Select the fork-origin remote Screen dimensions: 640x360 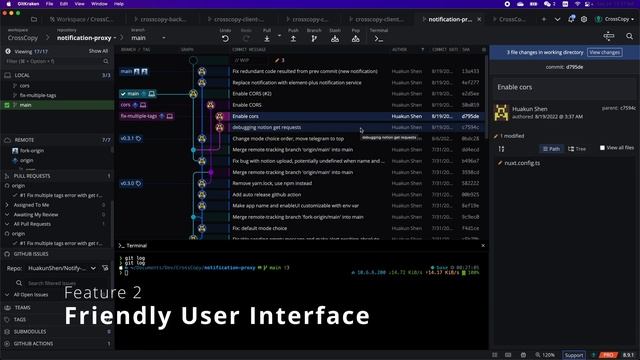(31, 151)
